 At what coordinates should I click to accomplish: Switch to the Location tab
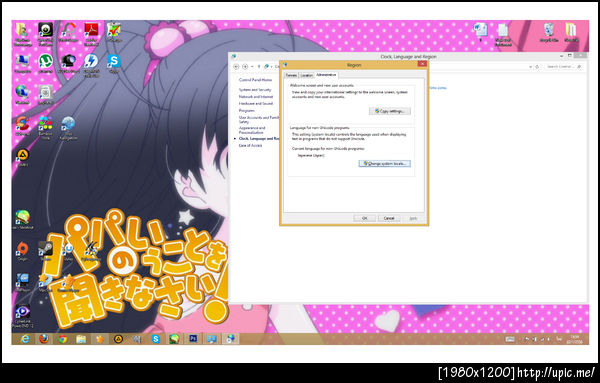coord(307,75)
